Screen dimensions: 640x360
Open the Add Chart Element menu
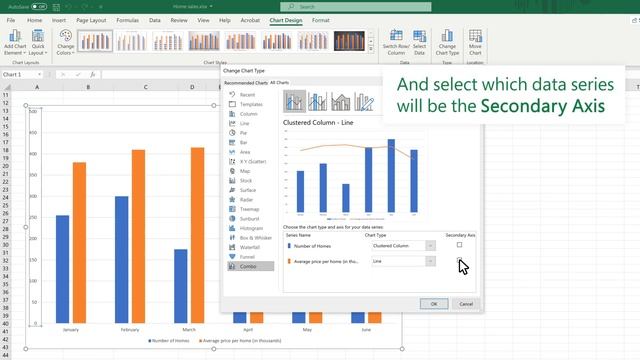(x=15, y=42)
